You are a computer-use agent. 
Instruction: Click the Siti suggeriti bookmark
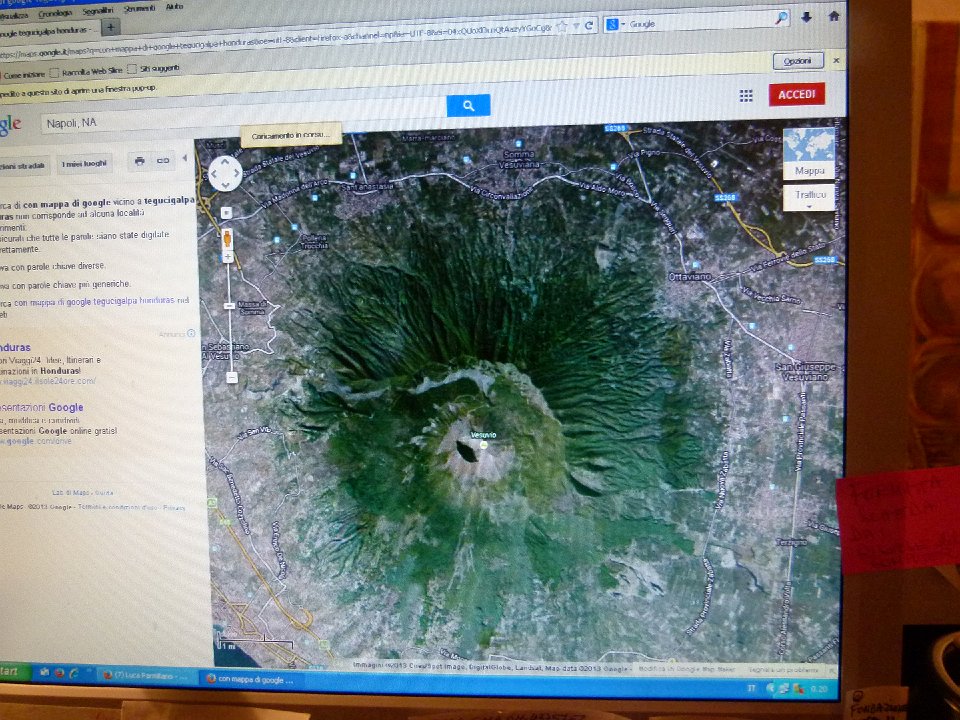(x=154, y=68)
